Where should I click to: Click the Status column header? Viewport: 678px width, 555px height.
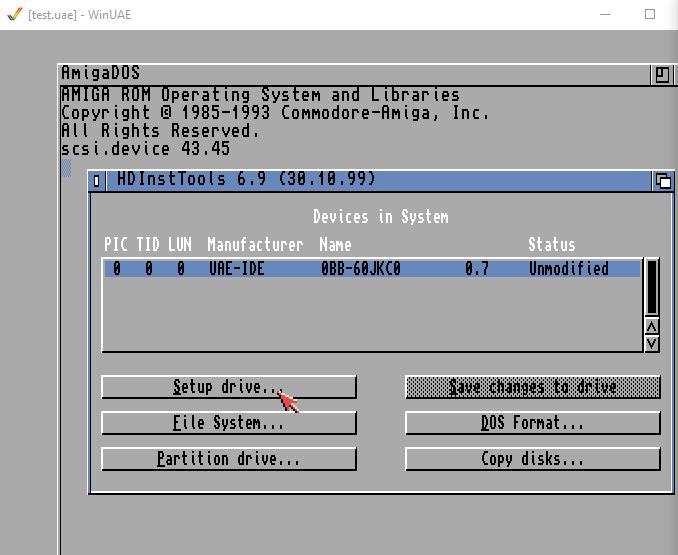click(552, 245)
